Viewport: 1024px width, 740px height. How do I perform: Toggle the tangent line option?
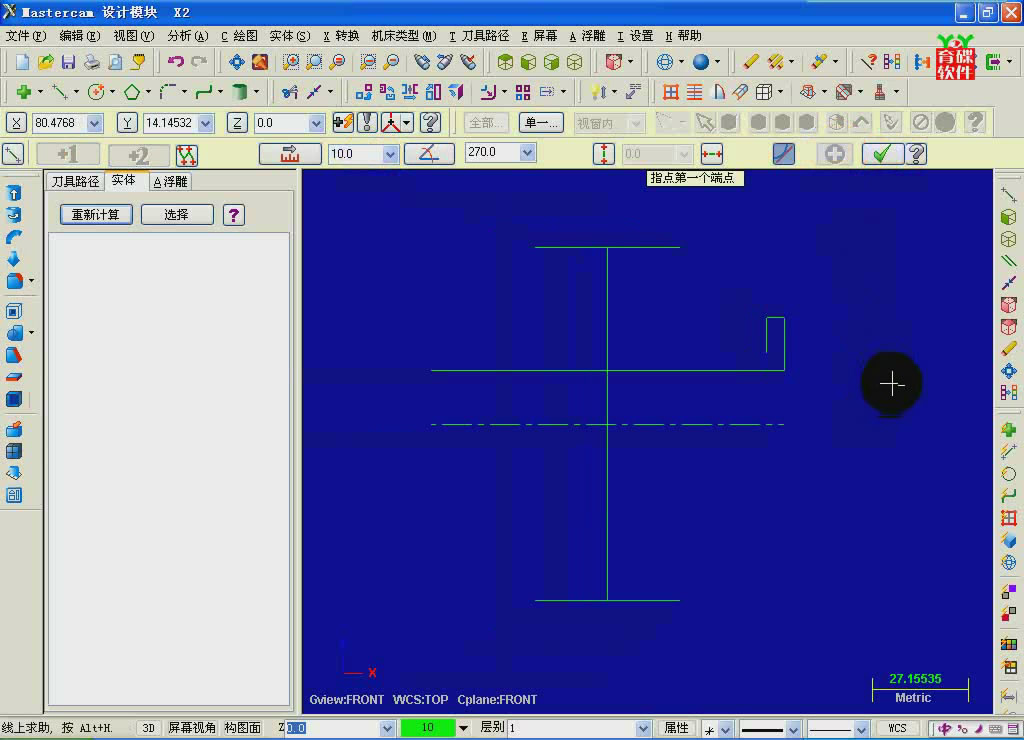(x=784, y=154)
